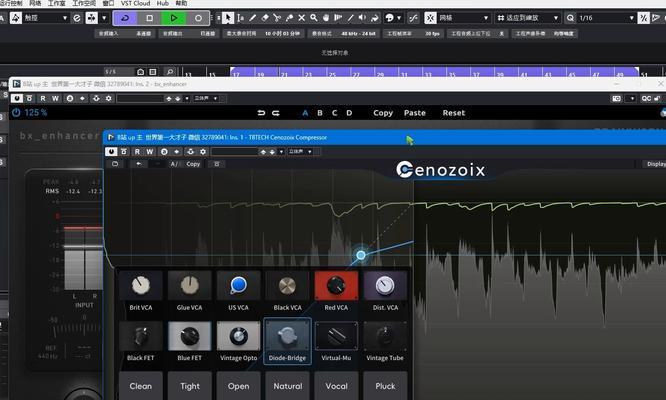Select the eraser tool in toolbar
The image size is (666, 400).
(265, 18)
